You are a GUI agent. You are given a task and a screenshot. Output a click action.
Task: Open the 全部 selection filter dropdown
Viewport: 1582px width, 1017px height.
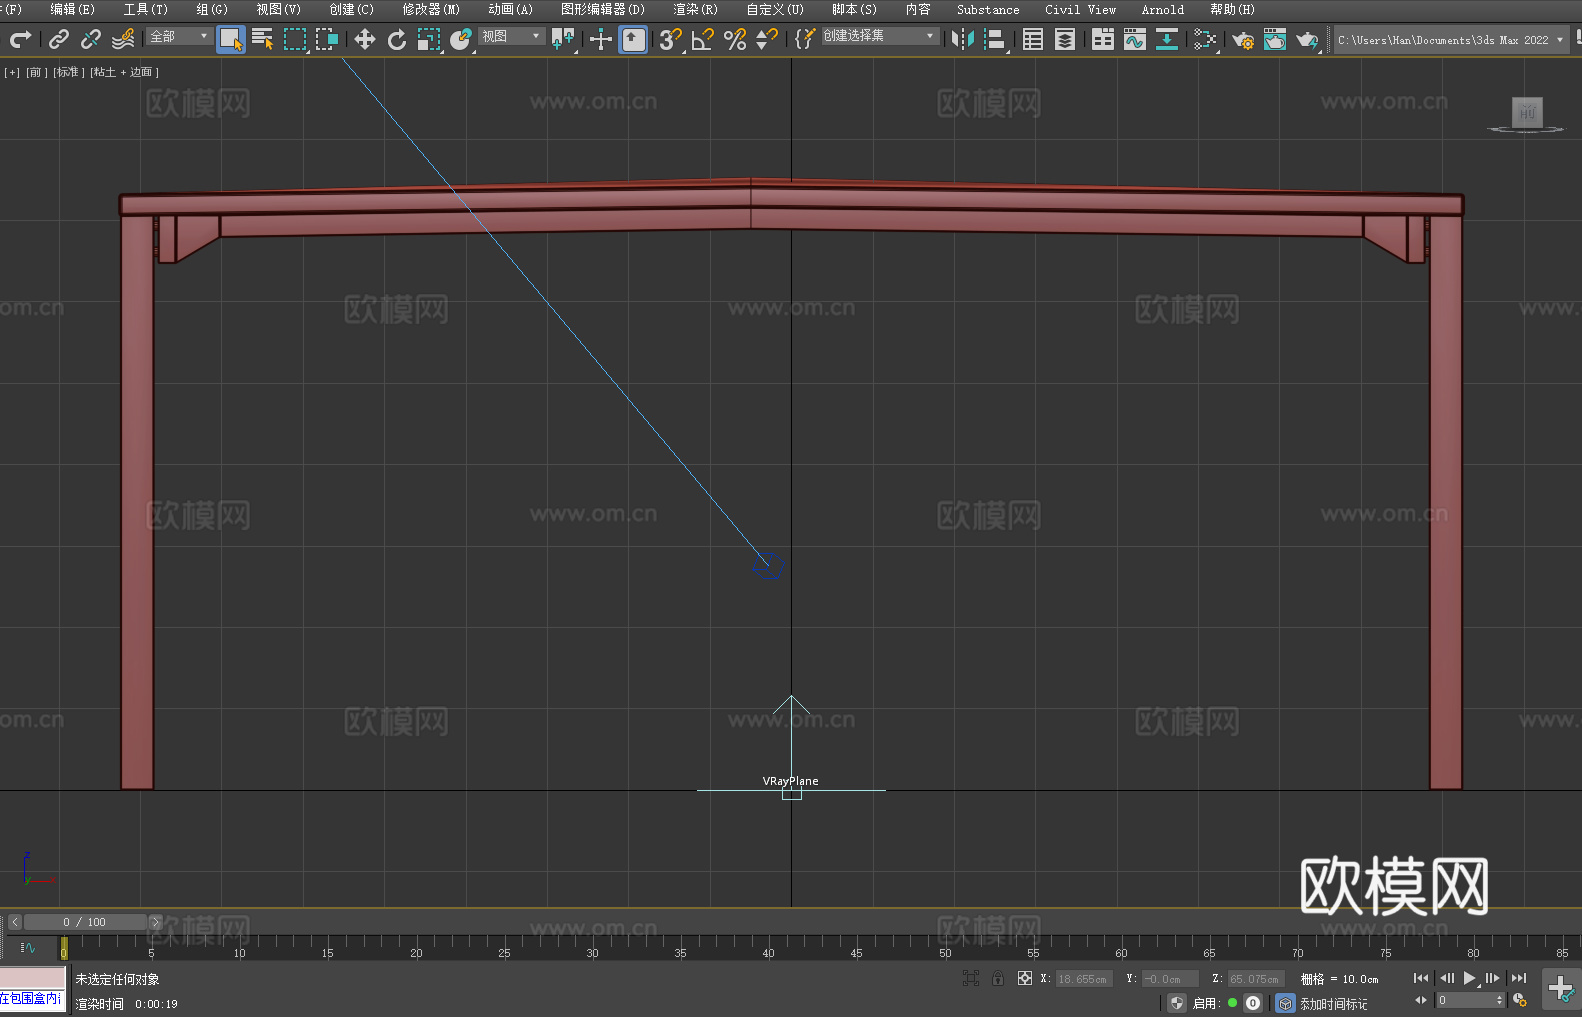180,36
